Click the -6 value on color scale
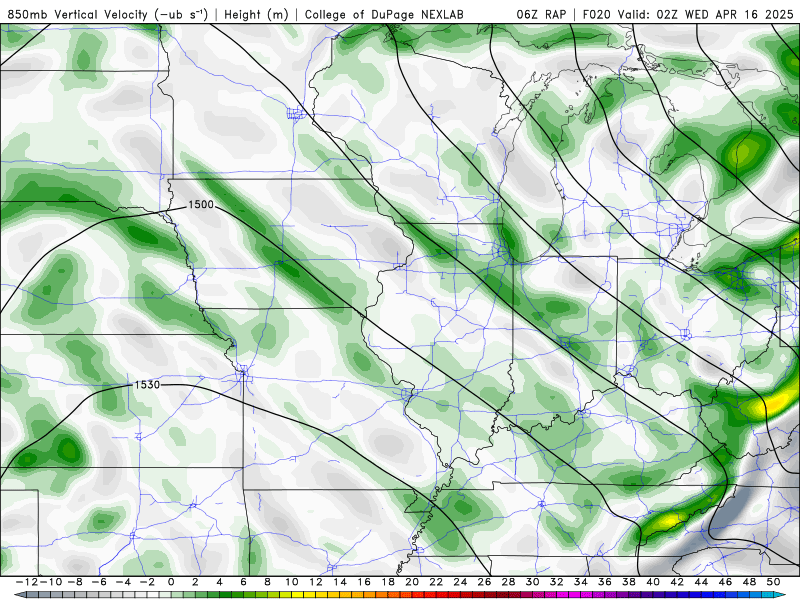800x600 pixels. [x=98, y=582]
